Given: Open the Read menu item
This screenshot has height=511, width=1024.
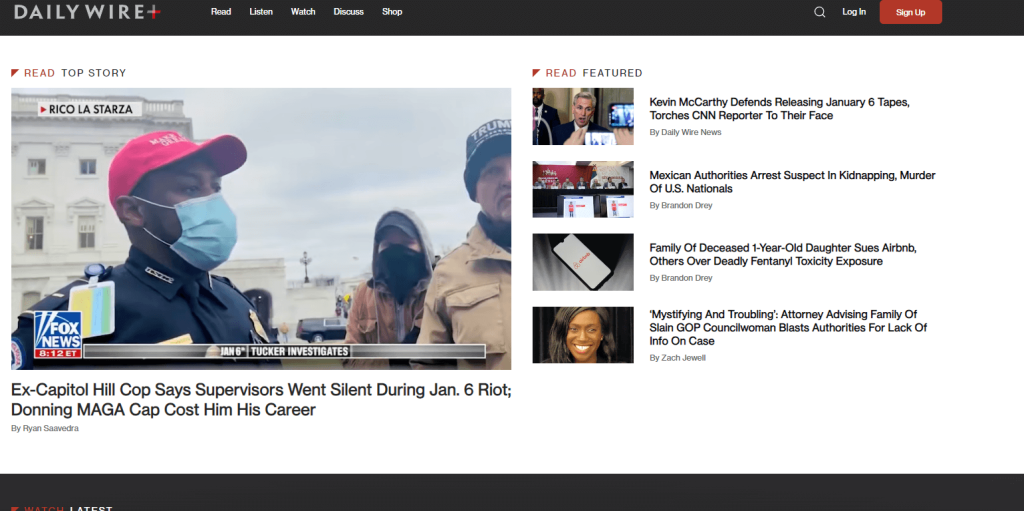Looking at the screenshot, I should [221, 12].
